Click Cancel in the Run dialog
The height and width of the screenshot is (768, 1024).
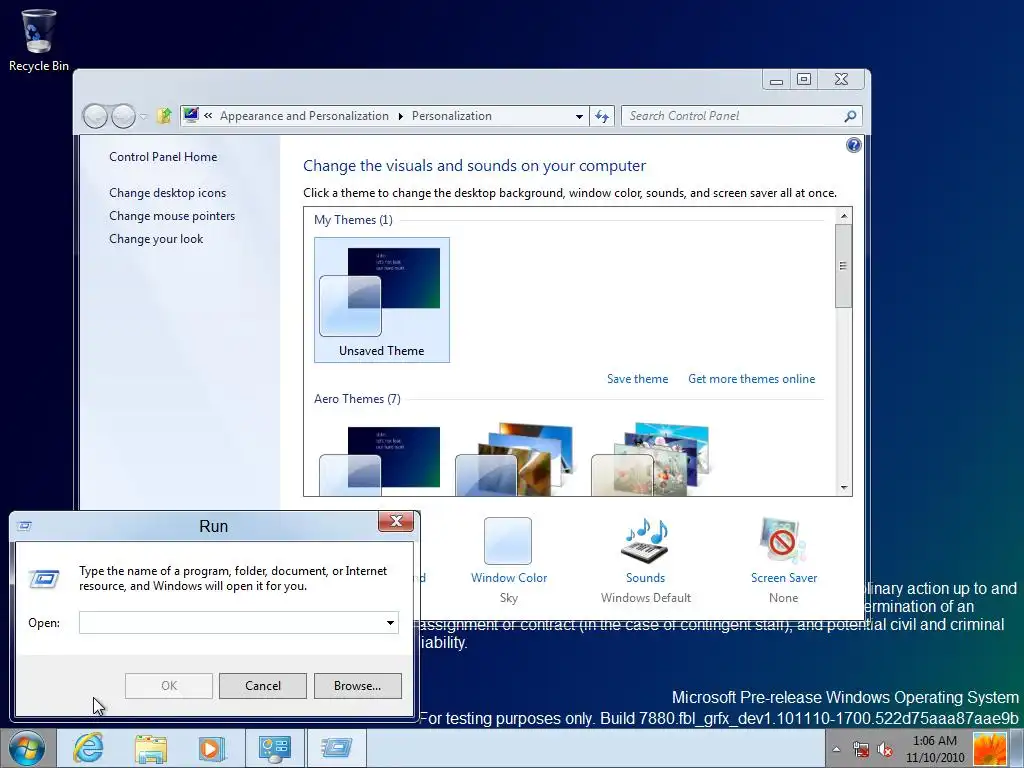point(263,686)
